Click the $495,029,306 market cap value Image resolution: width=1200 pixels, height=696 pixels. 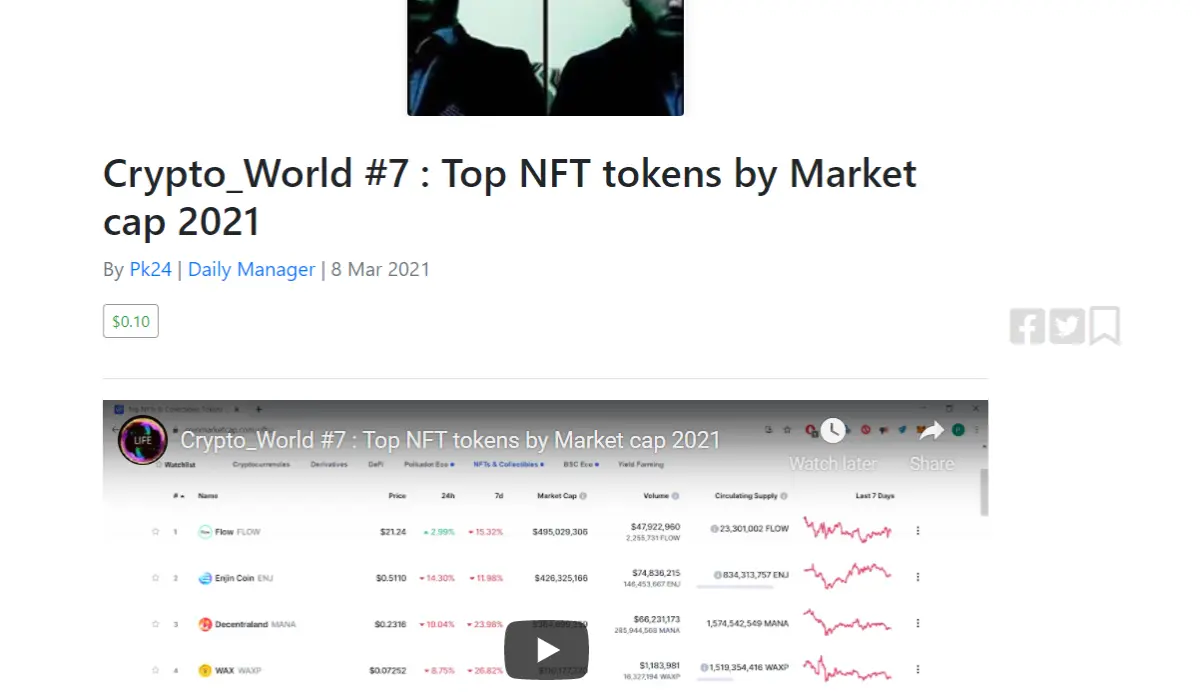[x=560, y=532]
